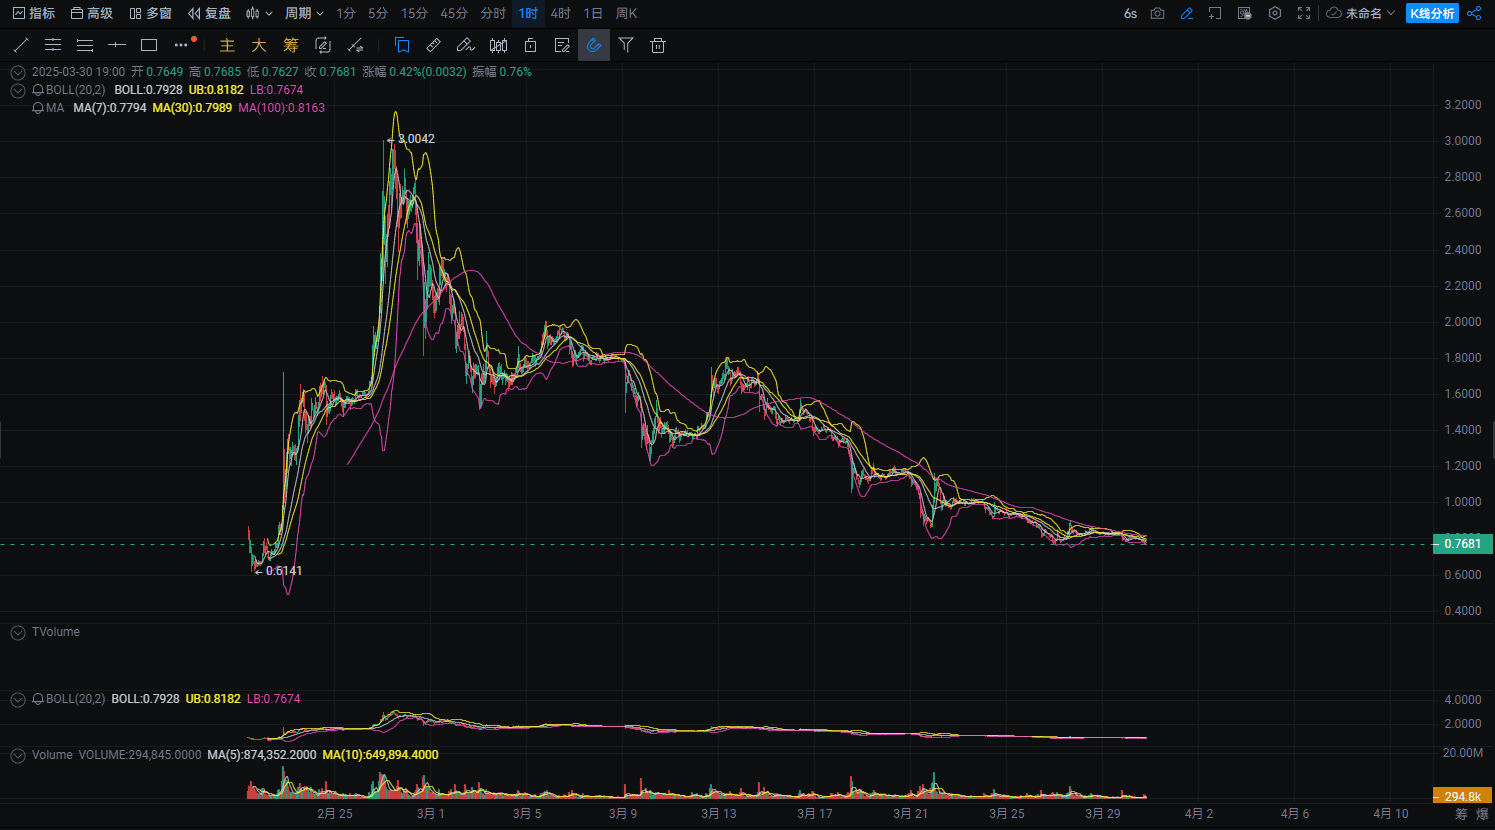Select the 45分 timeframe
The height and width of the screenshot is (830, 1495).
click(x=454, y=13)
